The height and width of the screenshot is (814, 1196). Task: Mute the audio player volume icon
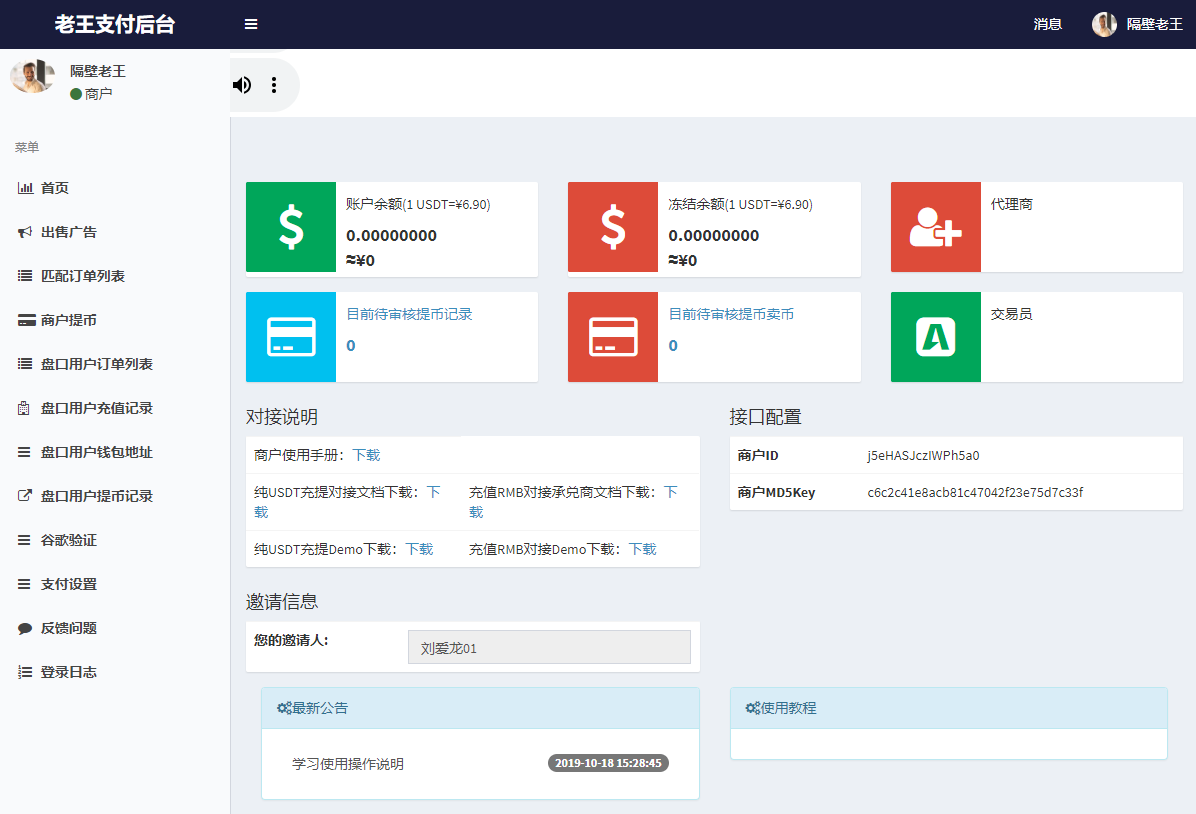click(242, 85)
